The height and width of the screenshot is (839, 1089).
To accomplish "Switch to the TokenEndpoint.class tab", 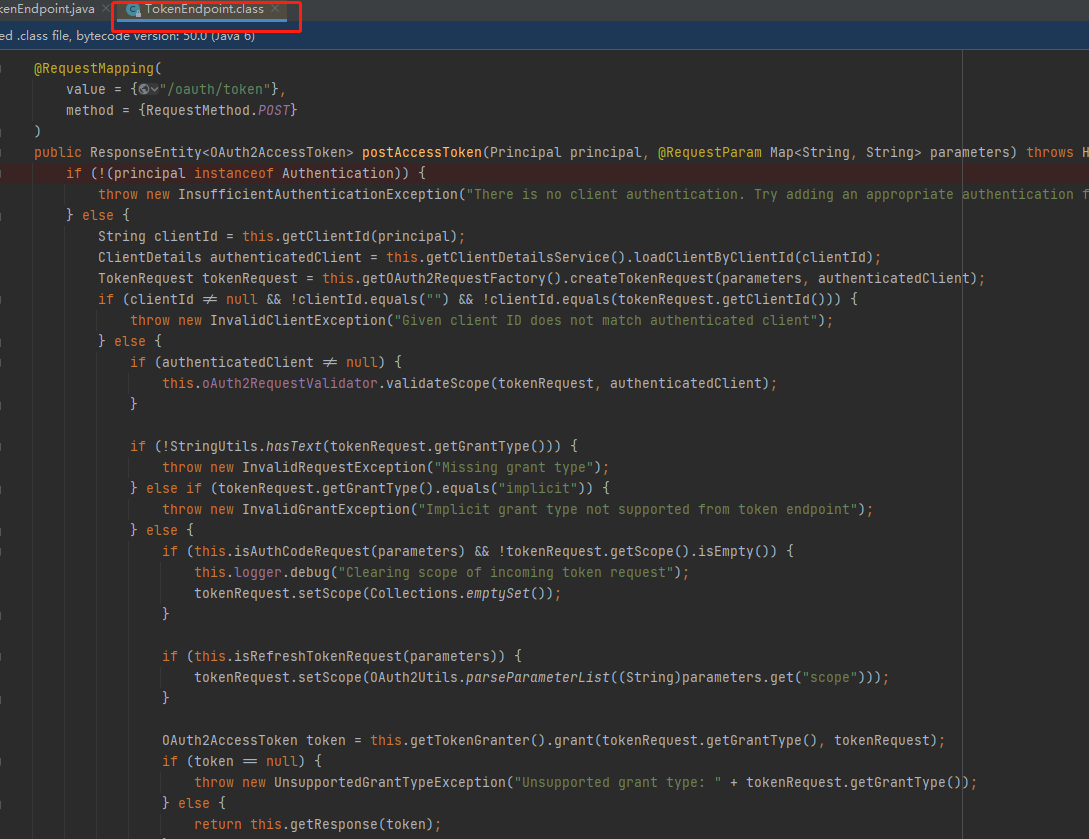I will 204,10.
